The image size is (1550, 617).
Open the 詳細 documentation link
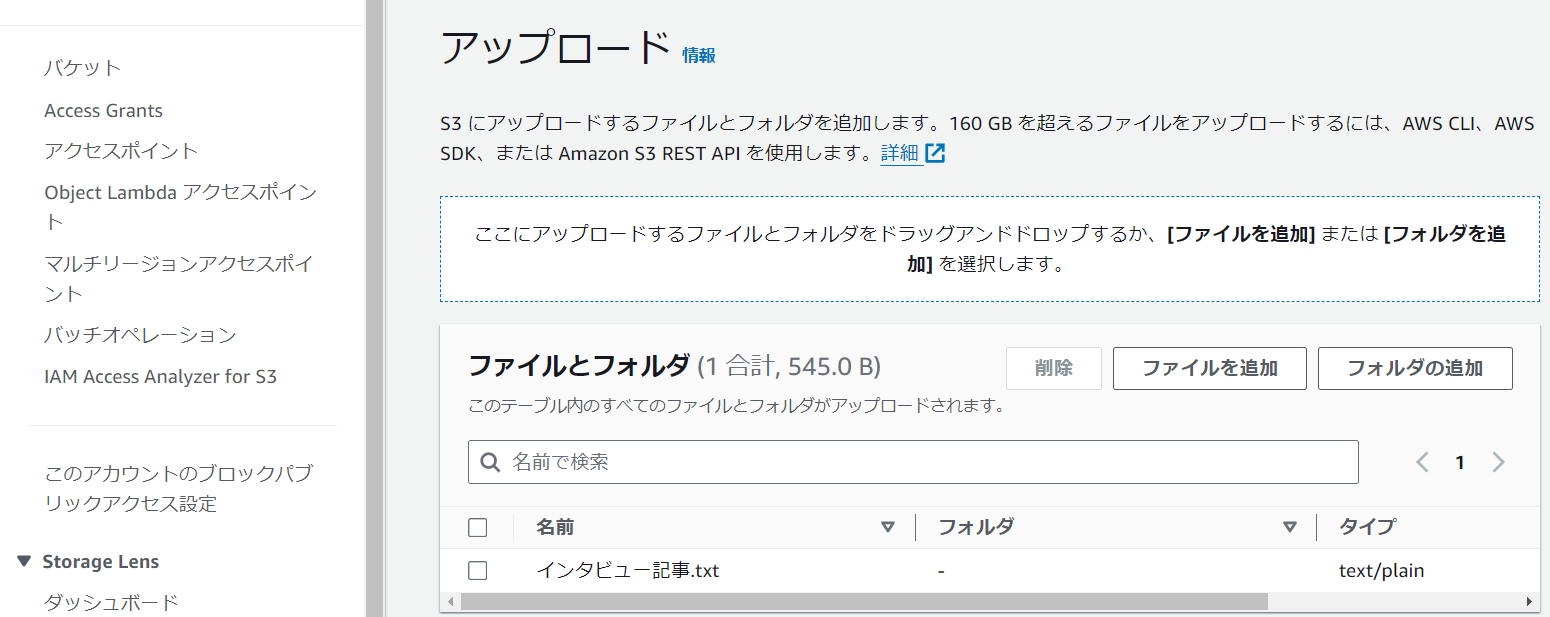900,154
